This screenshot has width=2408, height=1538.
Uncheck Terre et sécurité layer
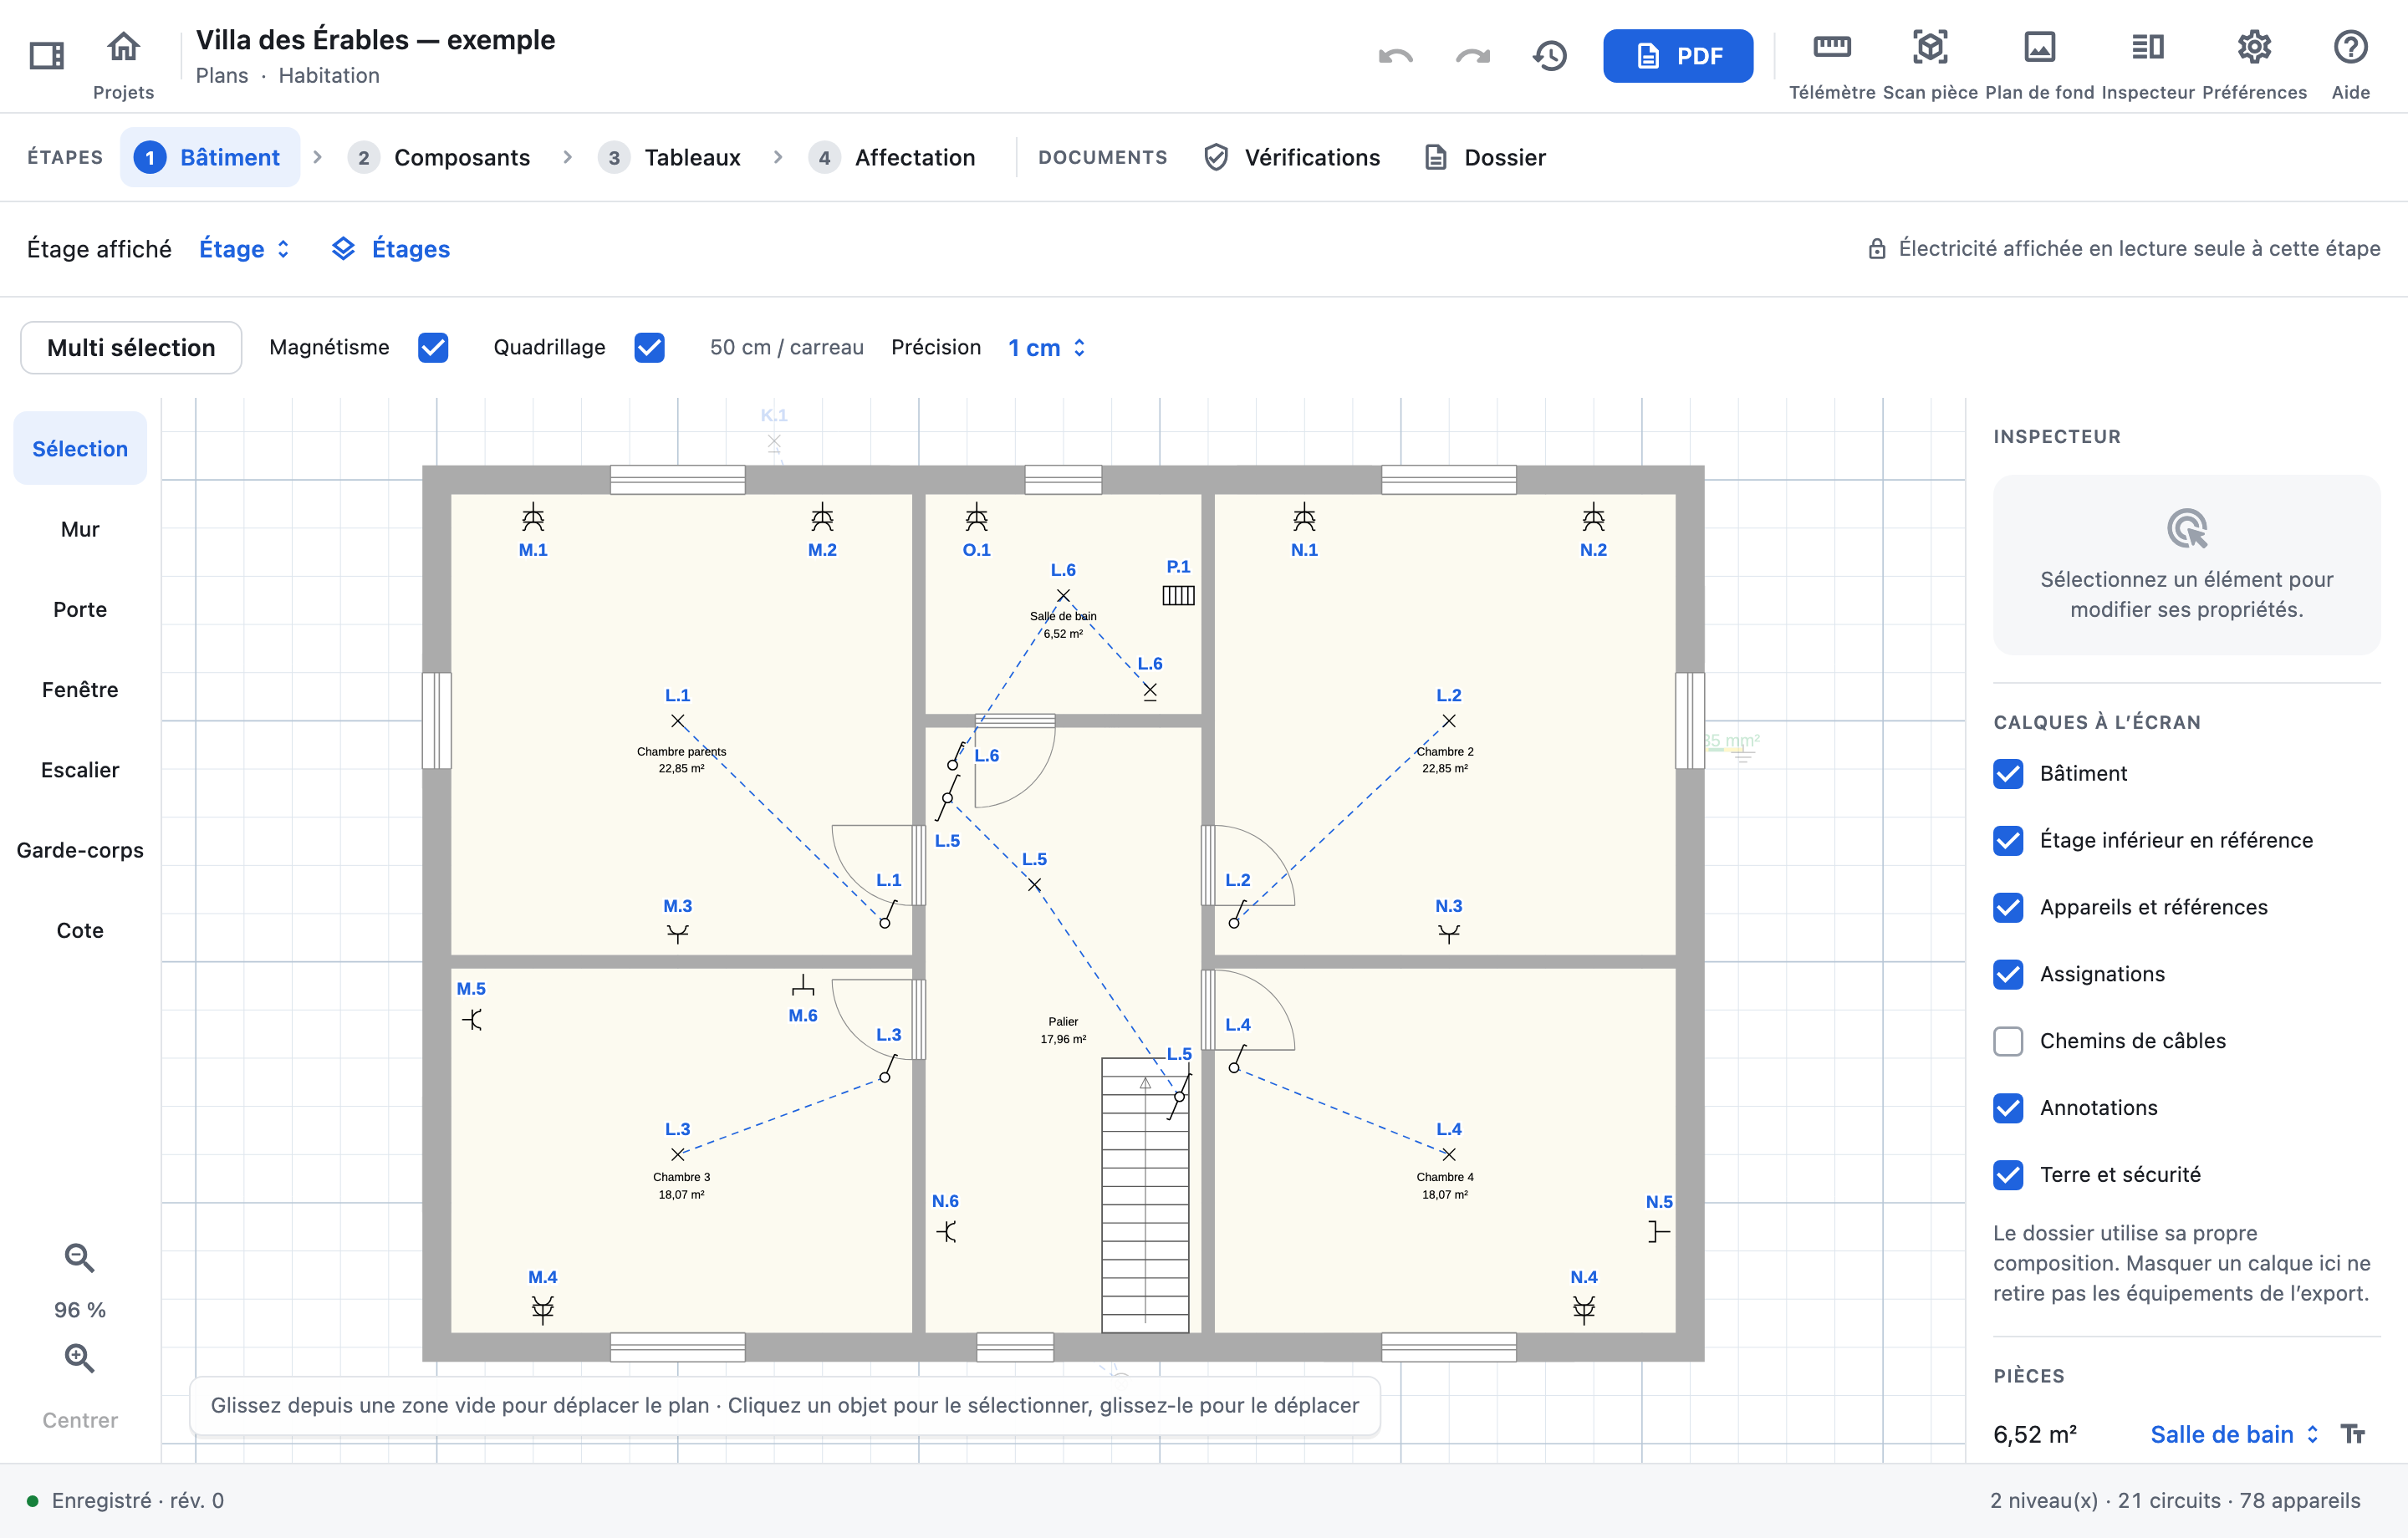pos(2008,1174)
